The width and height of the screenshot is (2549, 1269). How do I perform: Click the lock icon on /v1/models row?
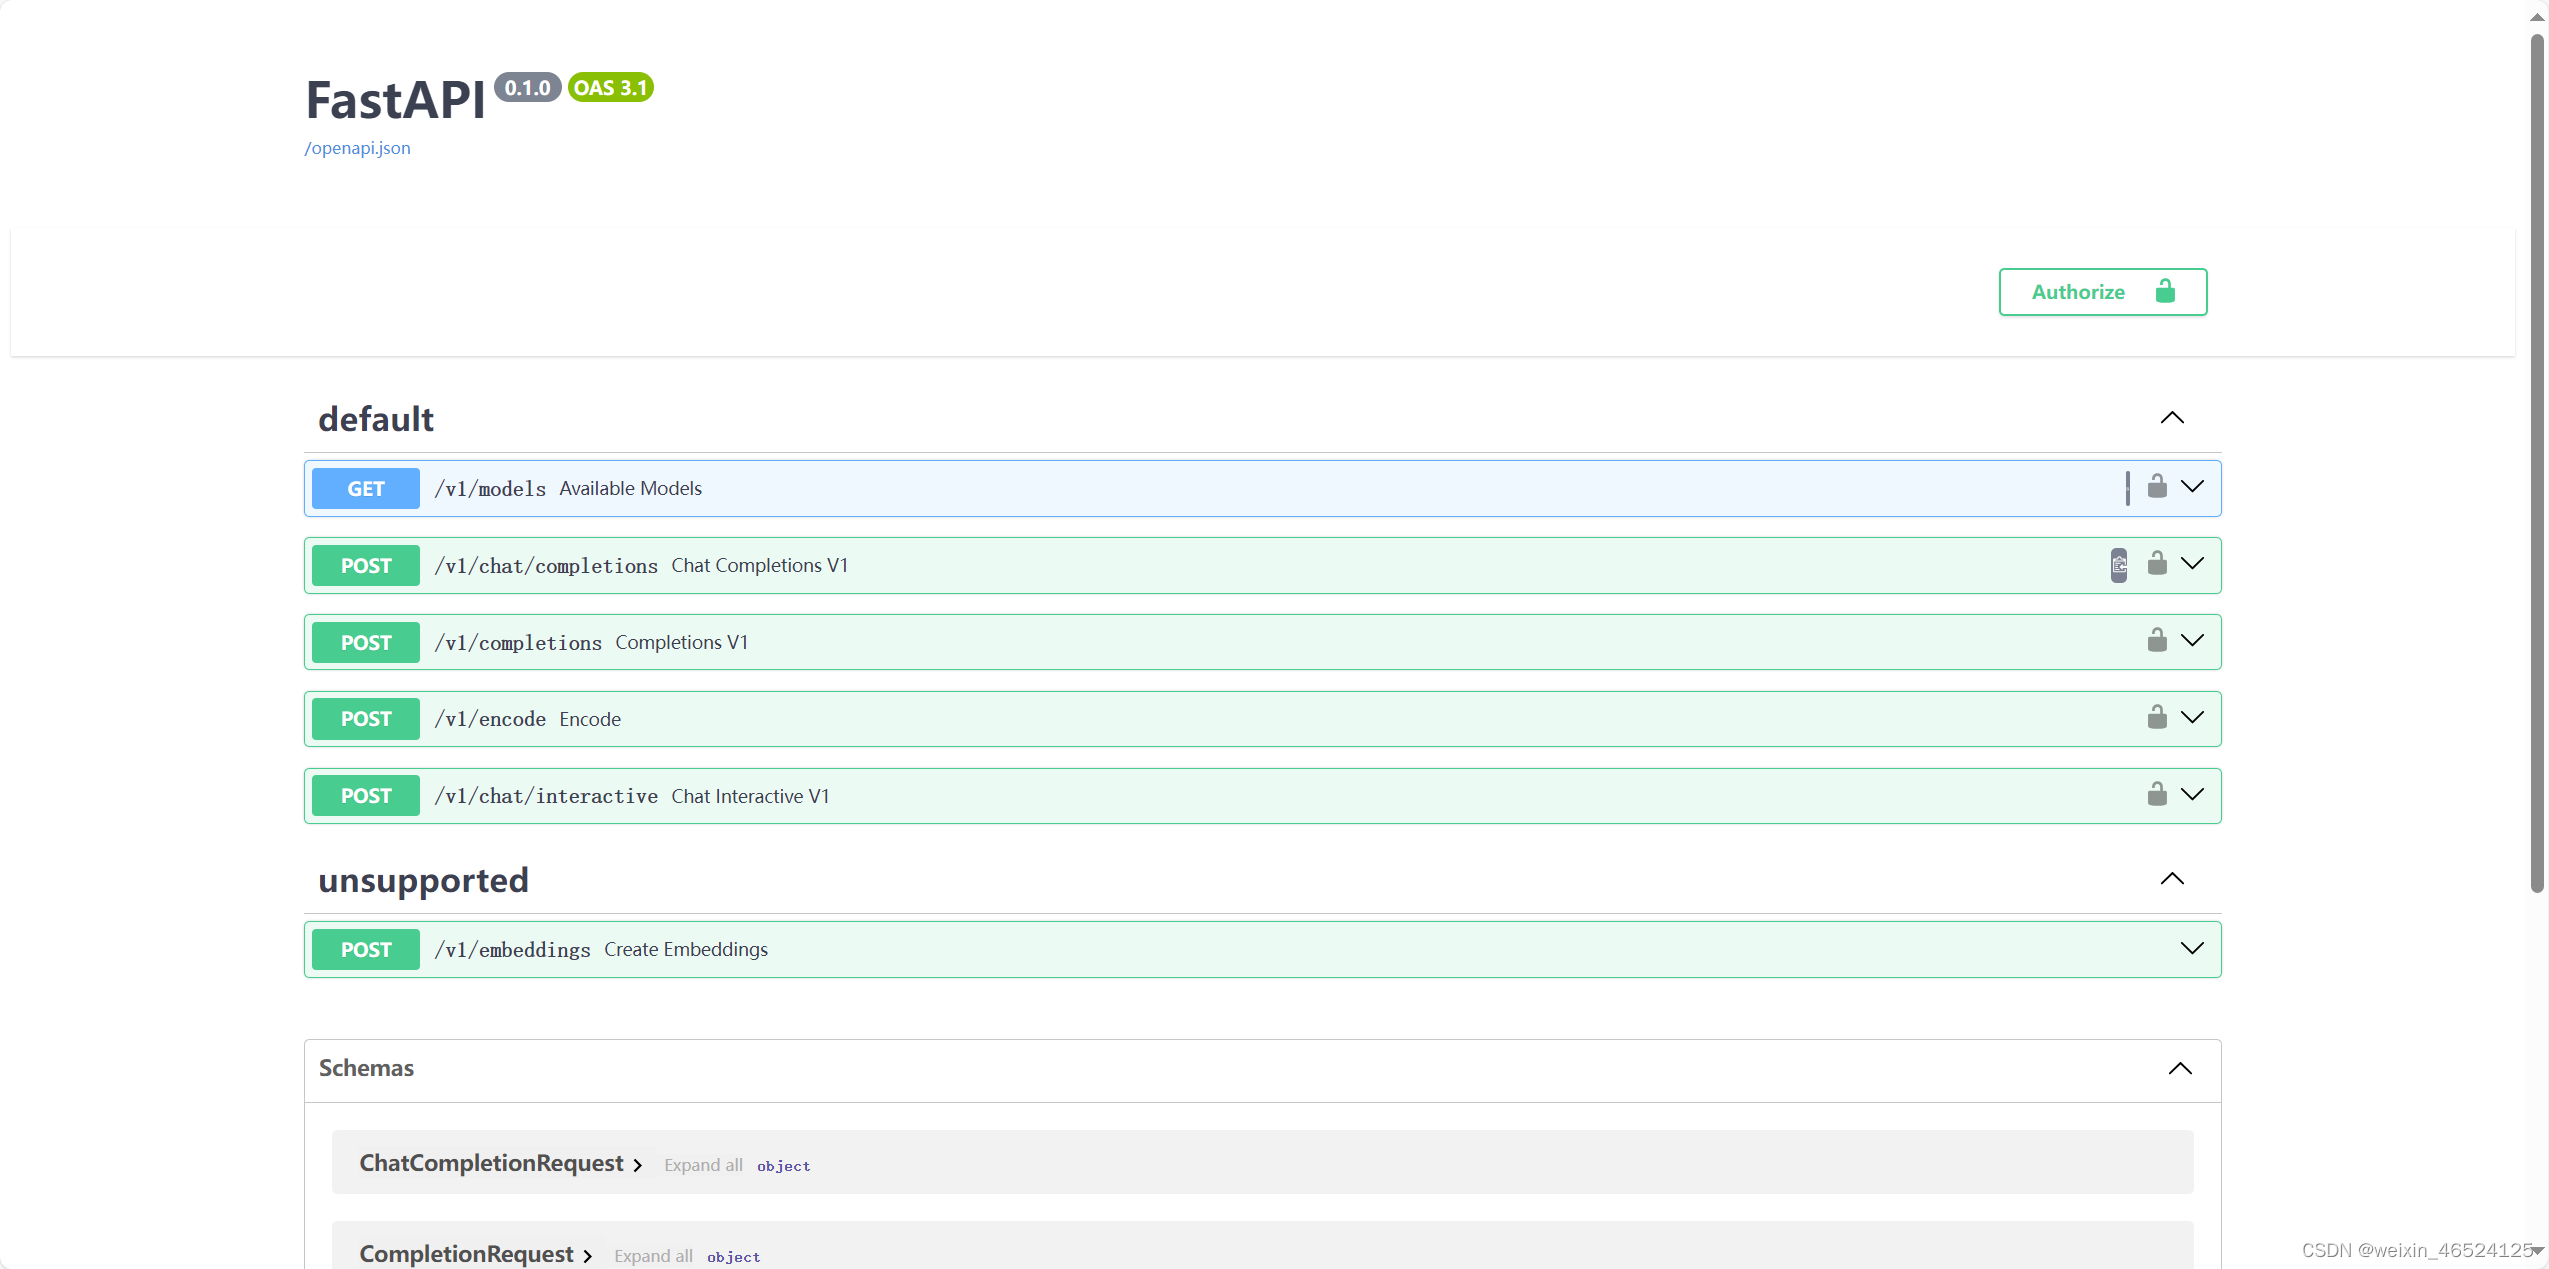pyautogui.click(x=2157, y=486)
